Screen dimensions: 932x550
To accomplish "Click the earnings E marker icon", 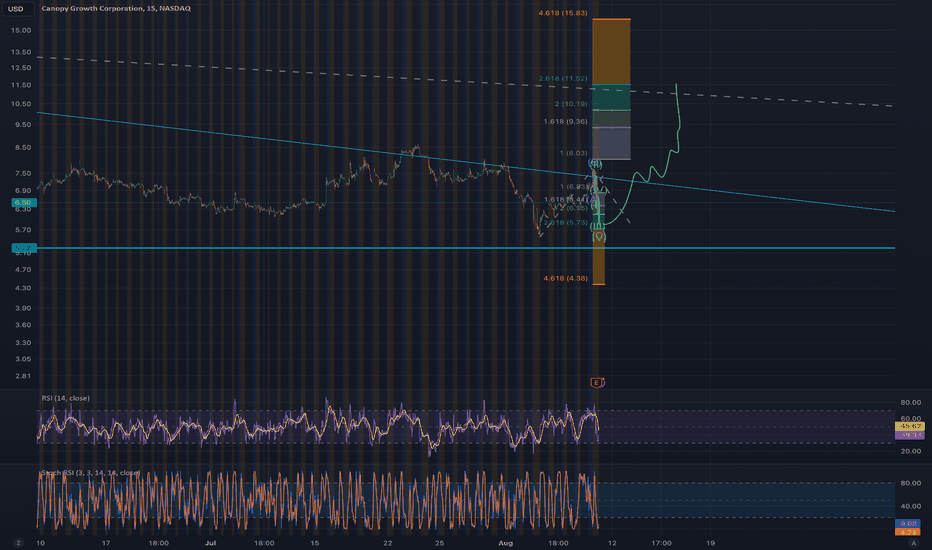I will tap(597, 382).
